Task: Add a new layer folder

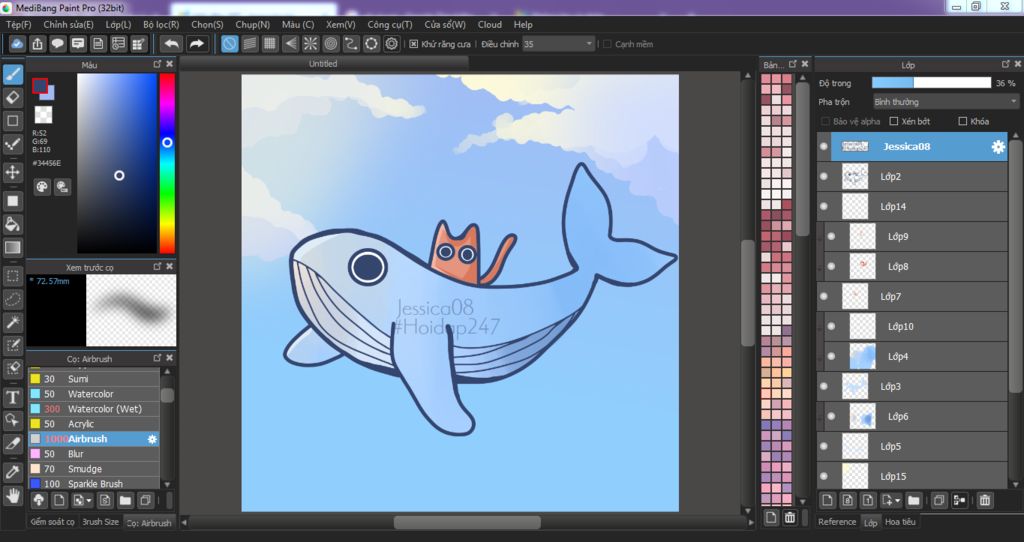Action: [x=913, y=500]
